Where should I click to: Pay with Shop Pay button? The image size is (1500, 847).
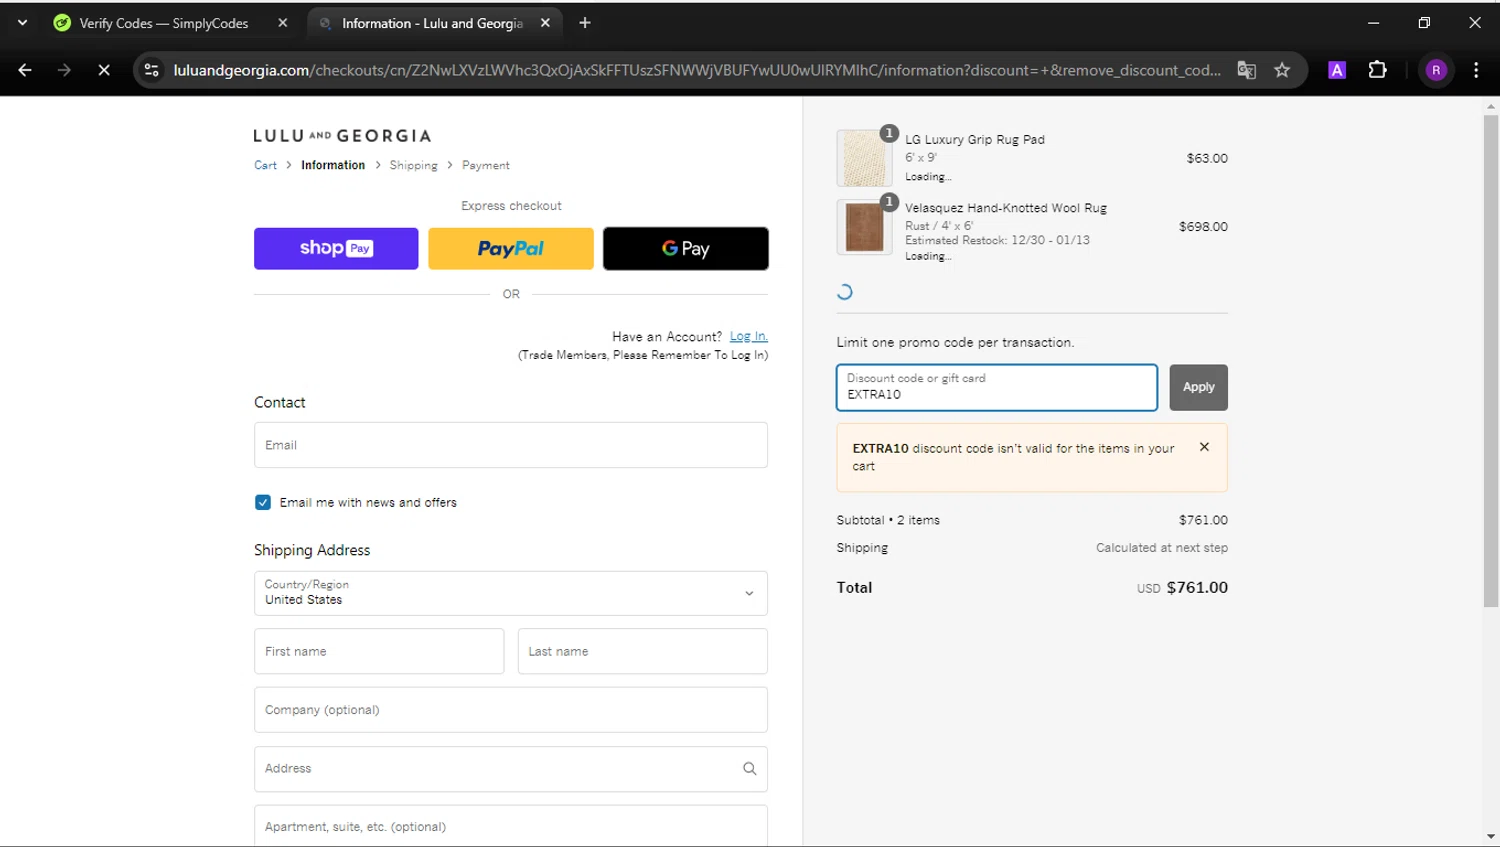(x=336, y=248)
